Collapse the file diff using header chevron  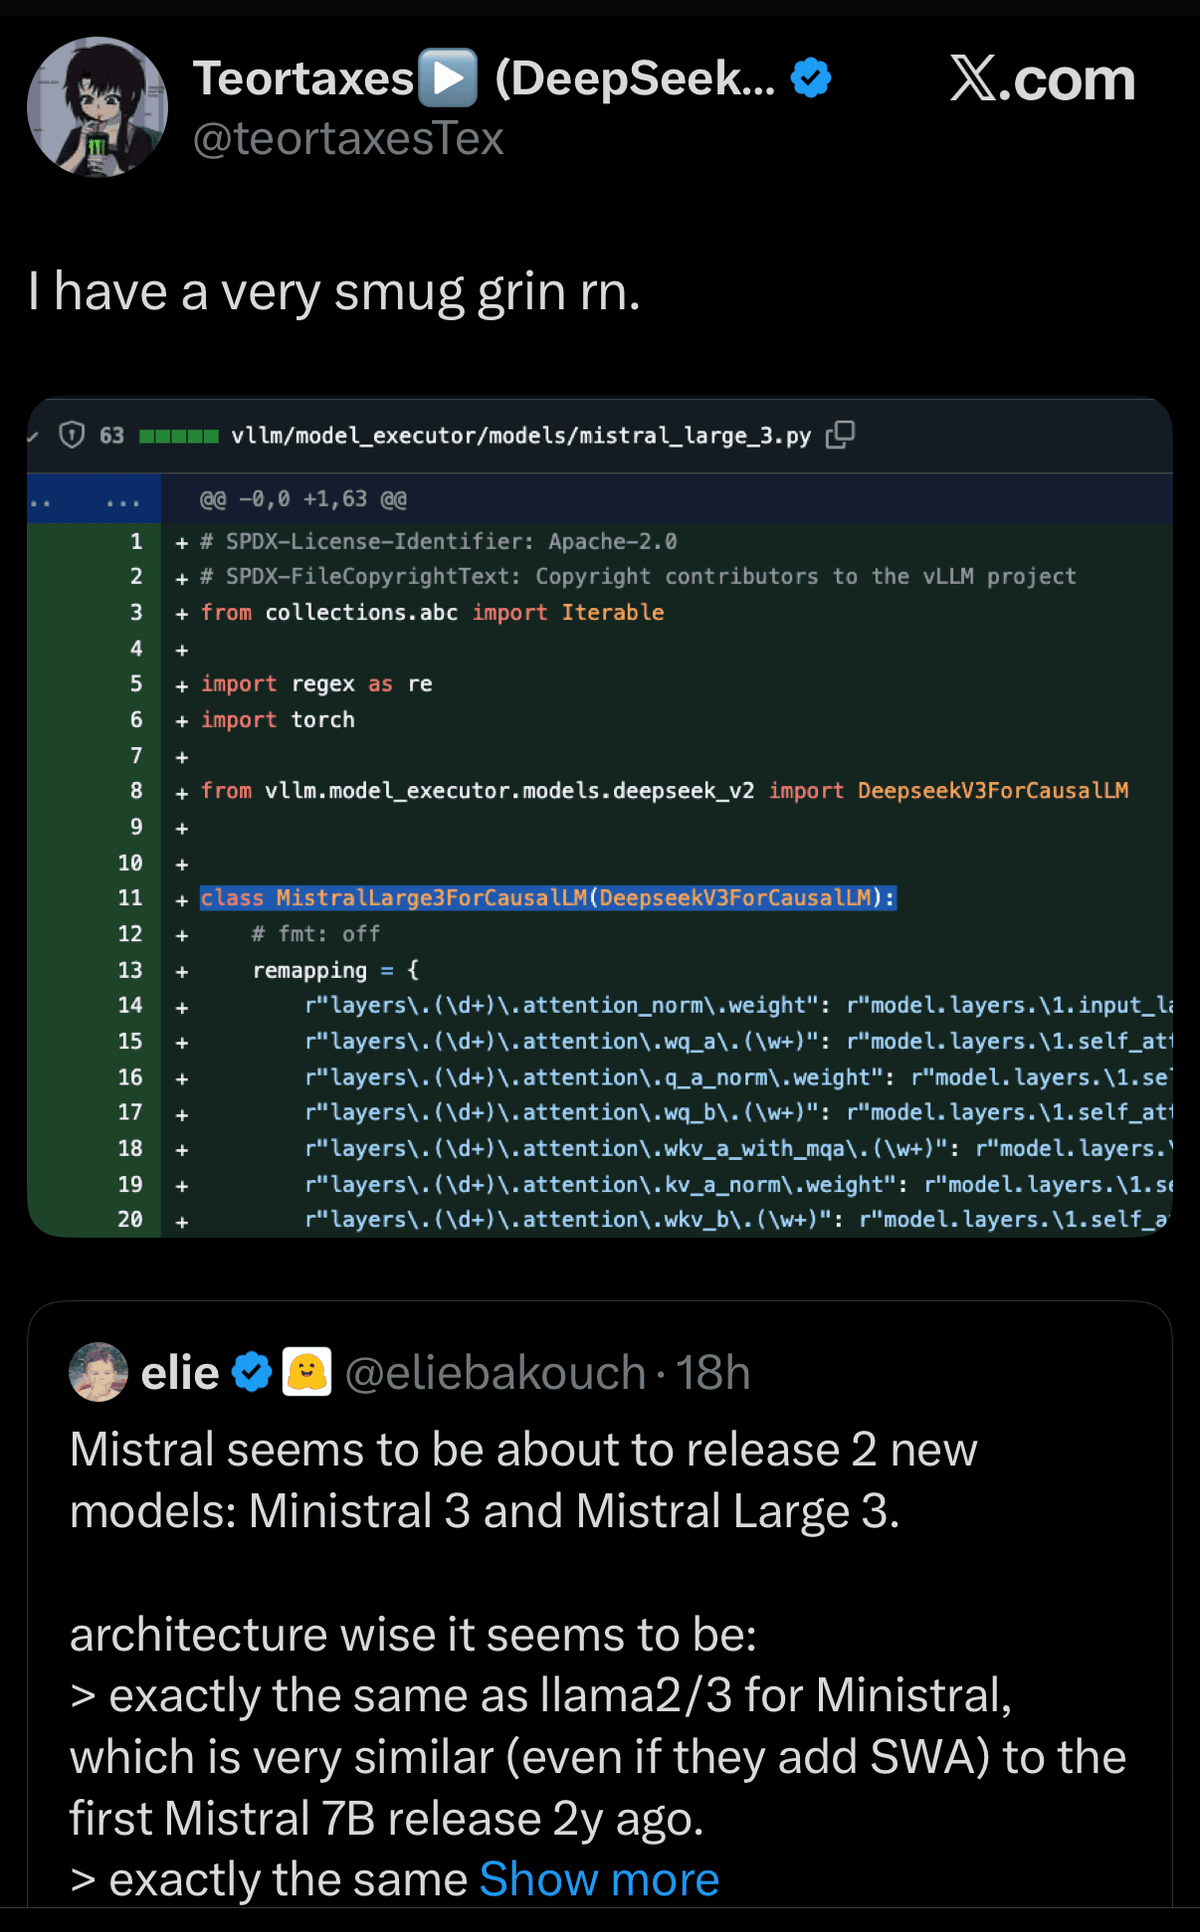coord(33,436)
